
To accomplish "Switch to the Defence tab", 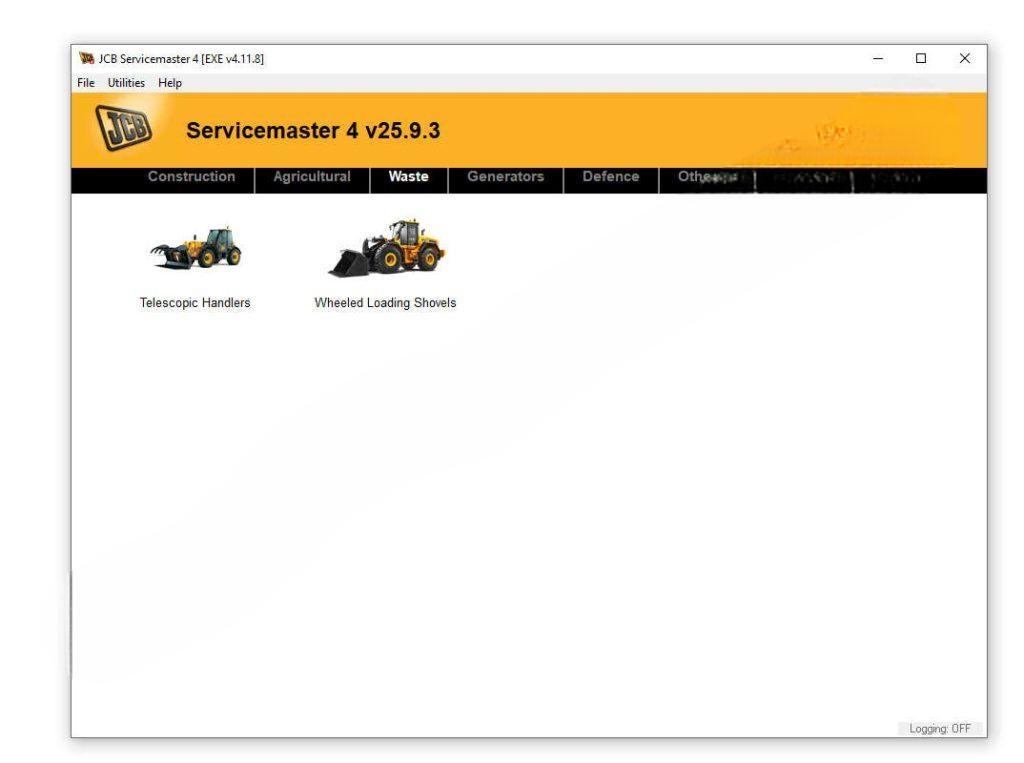I will pos(611,177).
